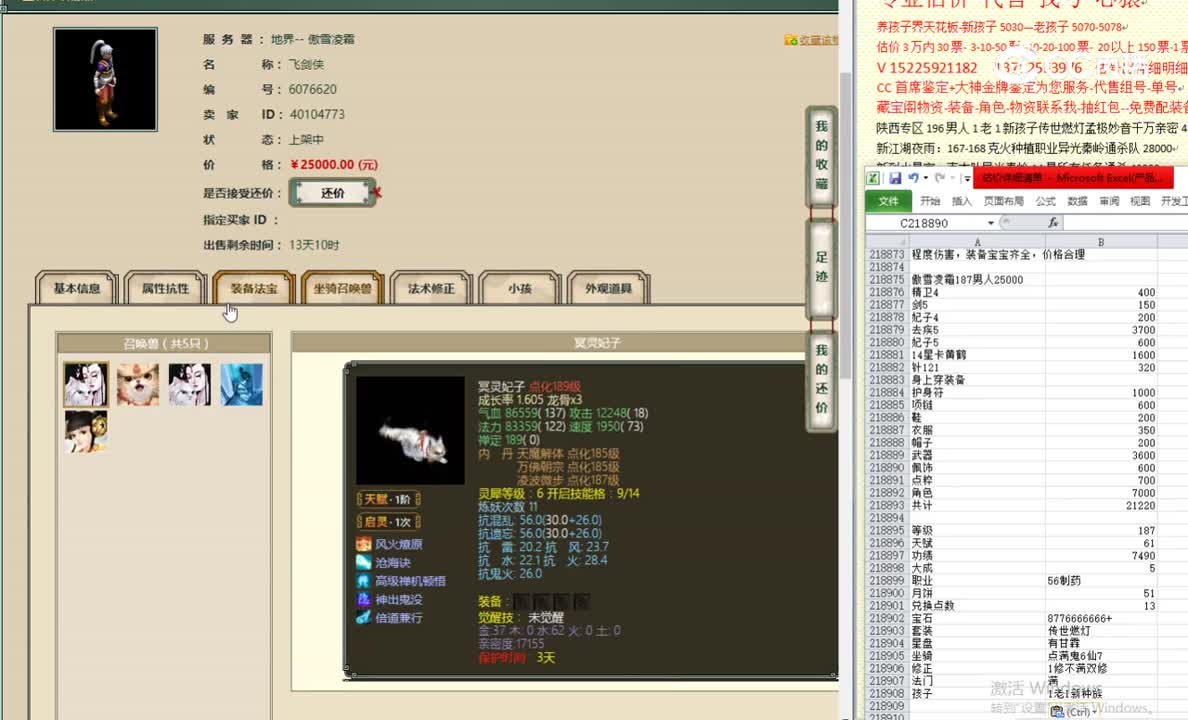Click the 风火燎原 skill icon
Image resolution: width=1188 pixels, height=720 pixels.
[x=363, y=544]
